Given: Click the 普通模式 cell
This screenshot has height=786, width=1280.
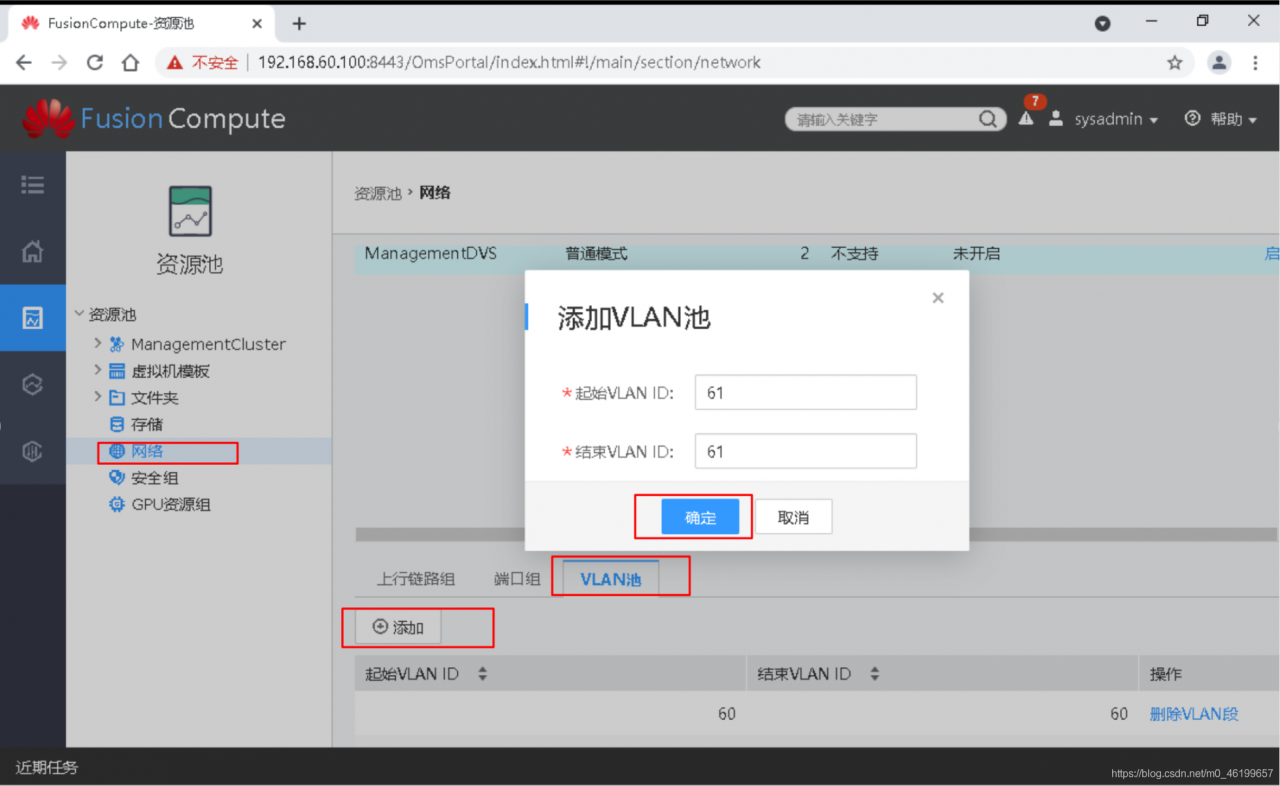Looking at the screenshot, I should click(x=597, y=254).
